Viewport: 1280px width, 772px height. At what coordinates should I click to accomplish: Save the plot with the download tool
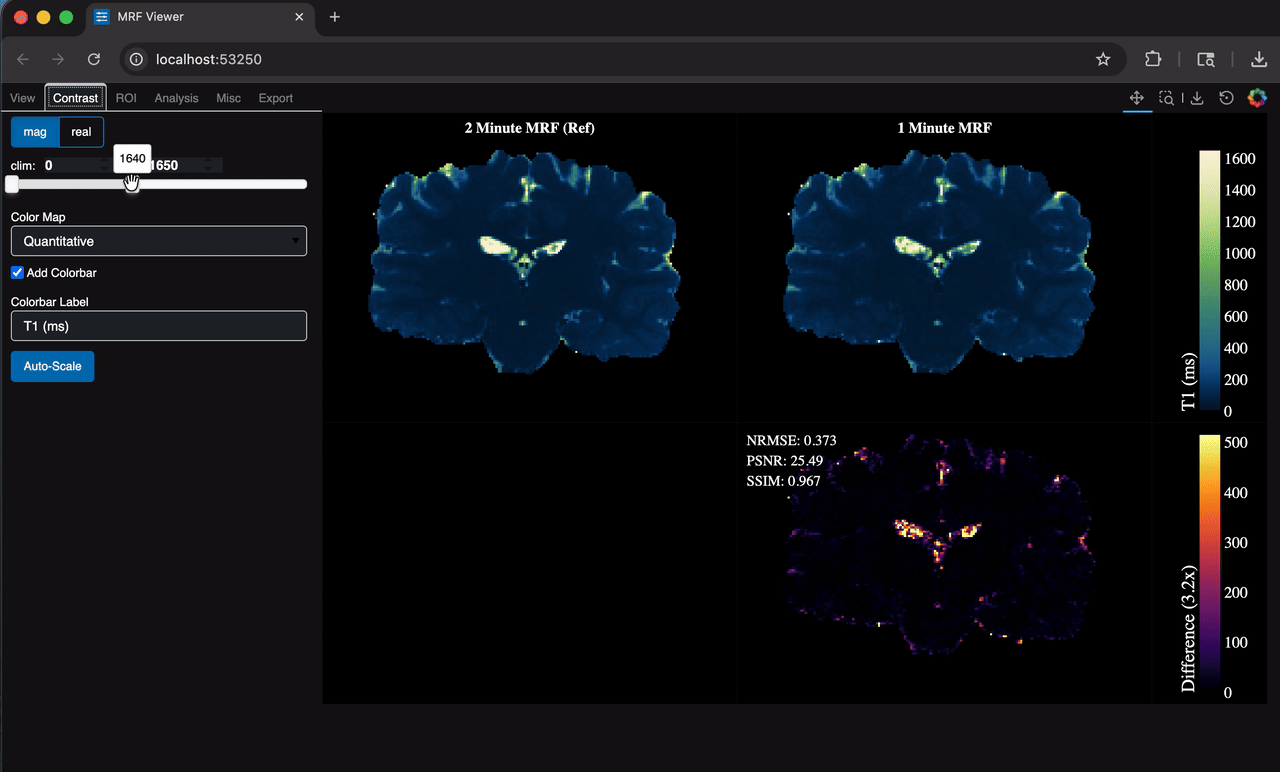(x=1197, y=98)
